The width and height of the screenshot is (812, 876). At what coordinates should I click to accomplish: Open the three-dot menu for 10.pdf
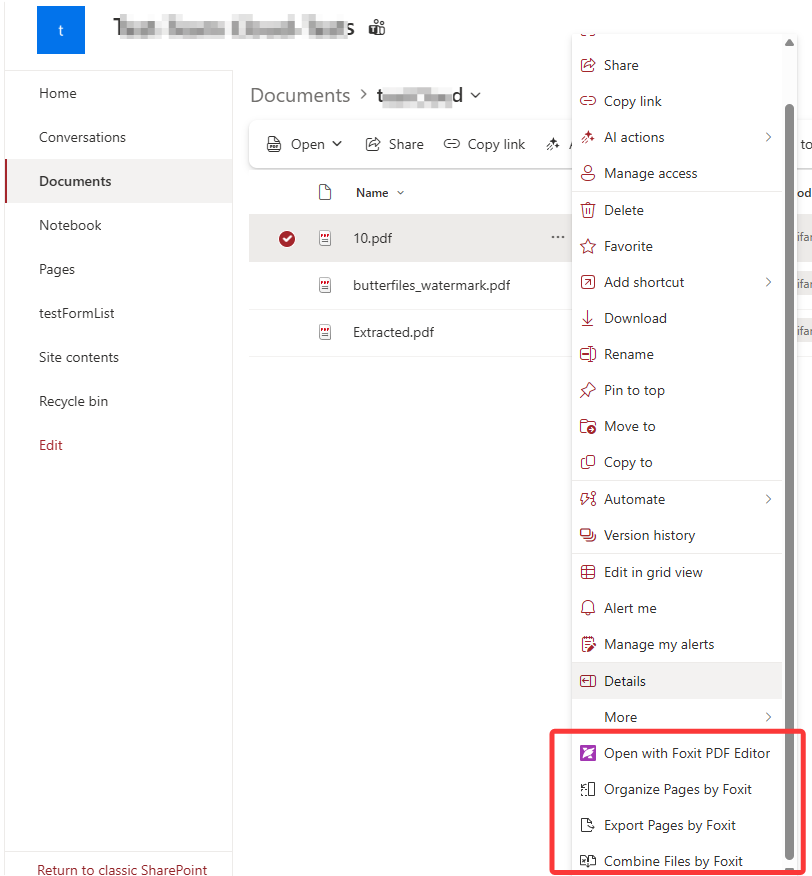point(557,237)
